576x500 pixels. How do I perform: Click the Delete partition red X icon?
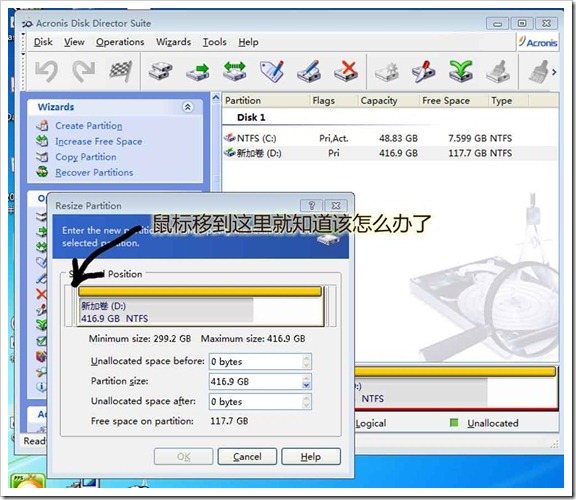click(x=346, y=71)
